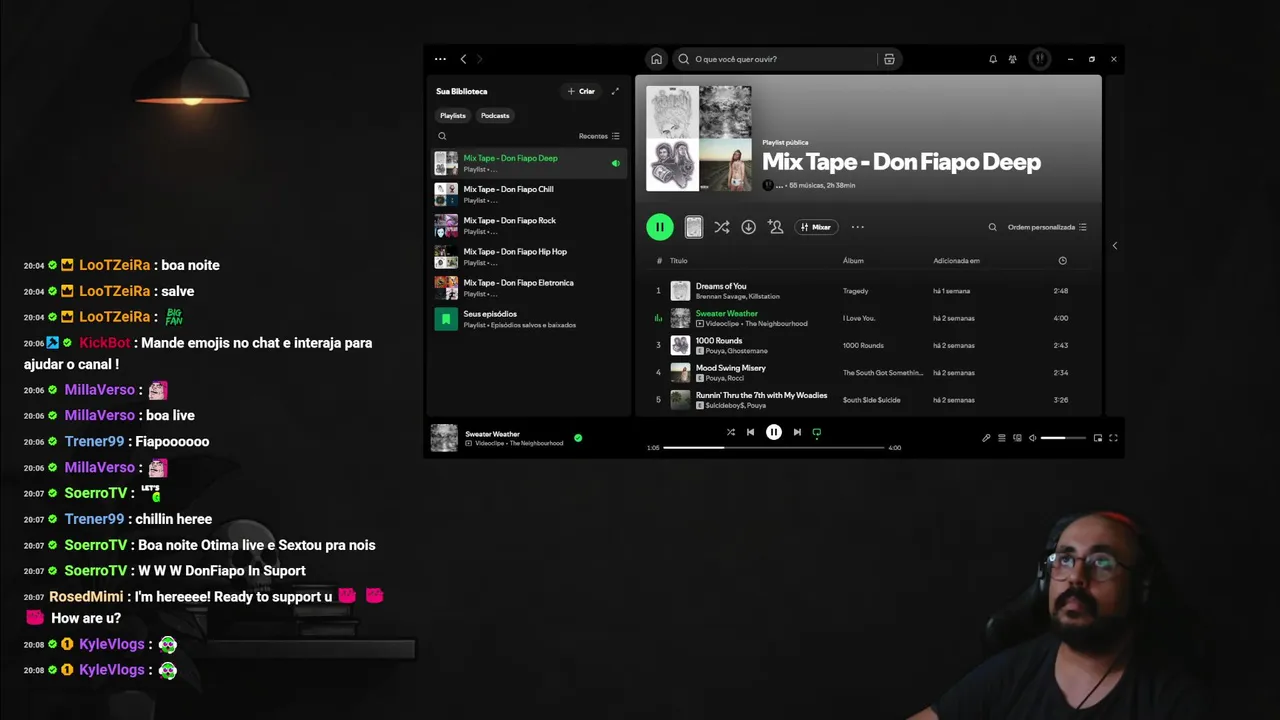The image size is (1280, 720).
Task: Skip to the next track
Action: (x=797, y=432)
